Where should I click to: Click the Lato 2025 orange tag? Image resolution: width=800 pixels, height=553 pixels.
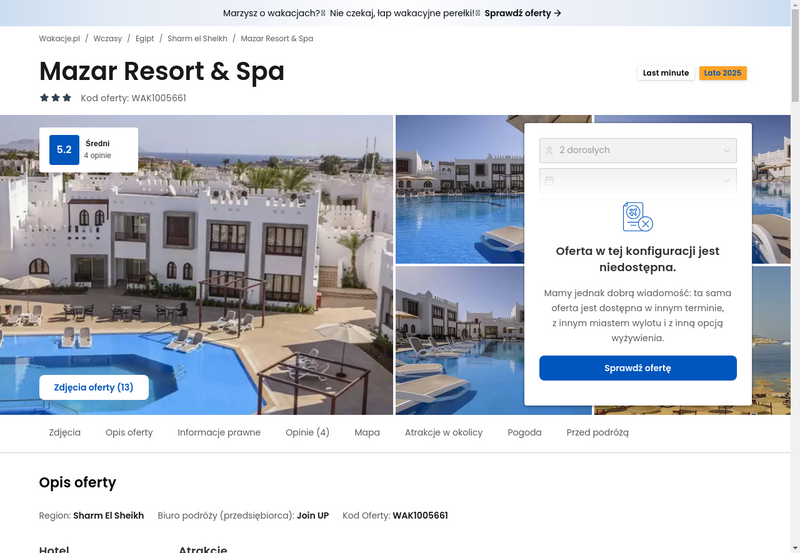click(722, 73)
